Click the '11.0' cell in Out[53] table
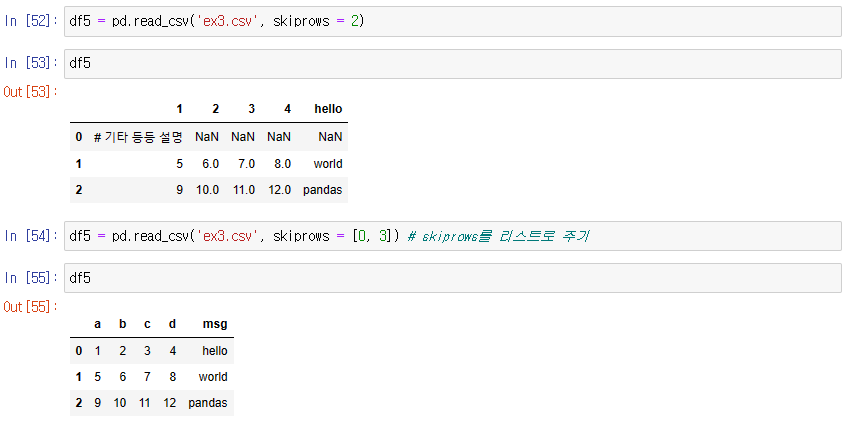 point(244,190)
